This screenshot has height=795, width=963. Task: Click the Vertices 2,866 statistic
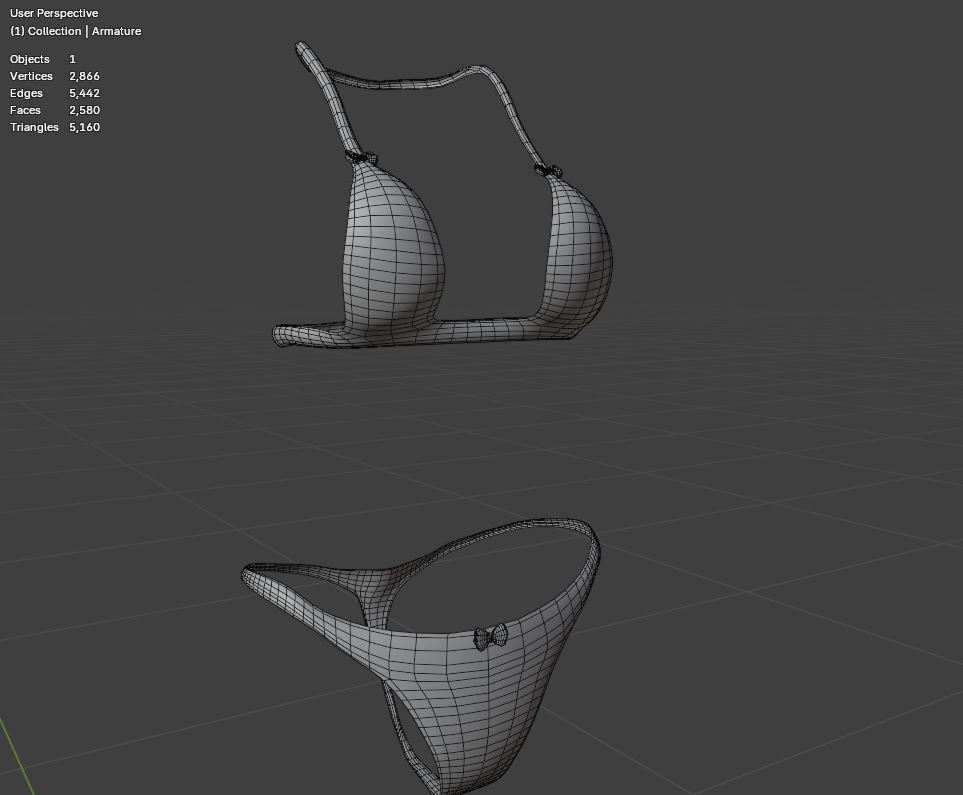(x=54, y=76)
